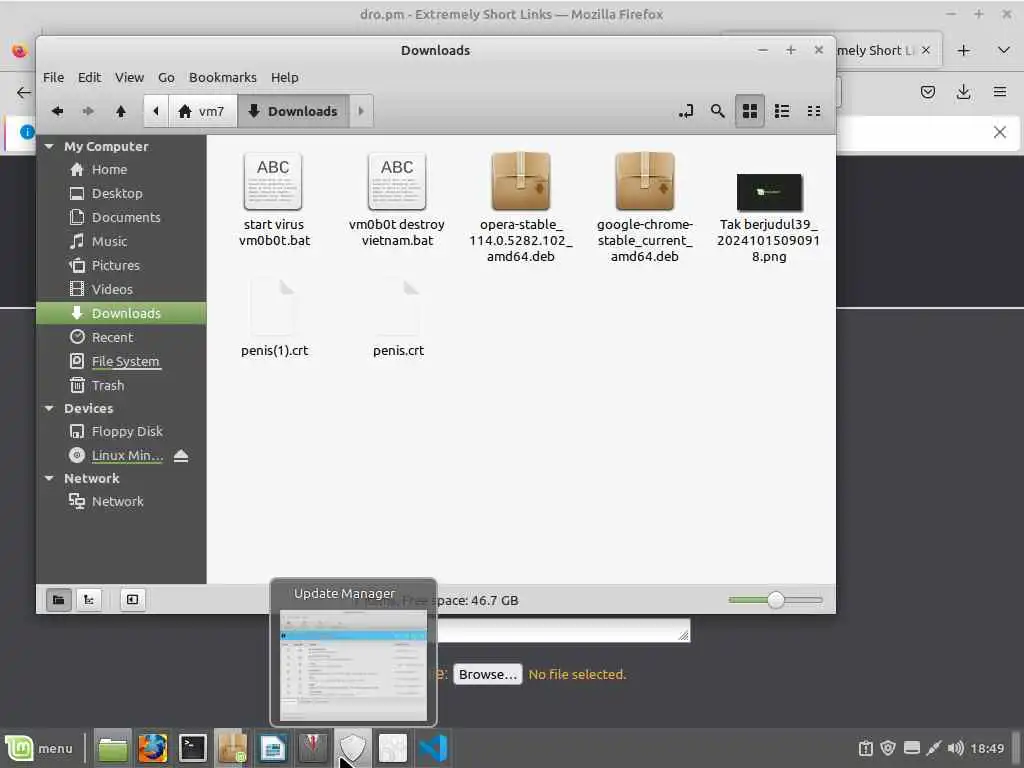Show tree view in the sidebar
1024x768 pixels.
pos(89,600)
